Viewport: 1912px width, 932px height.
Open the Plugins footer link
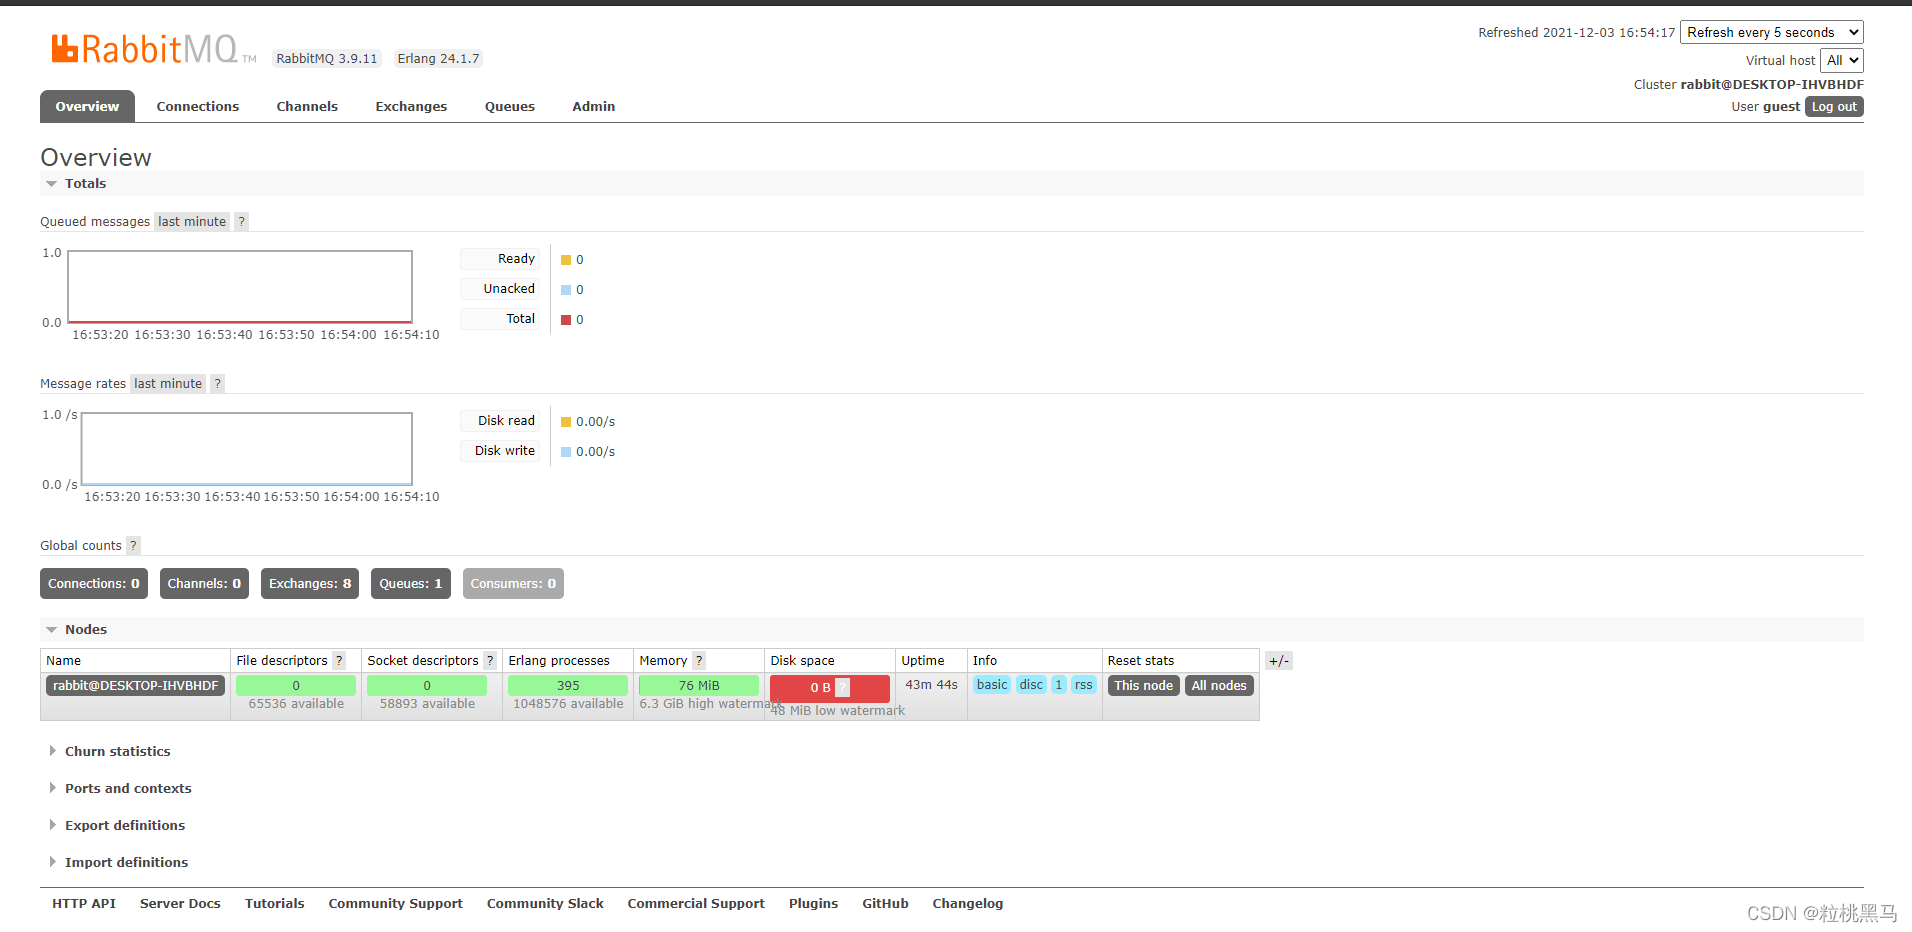click(814, 904)
